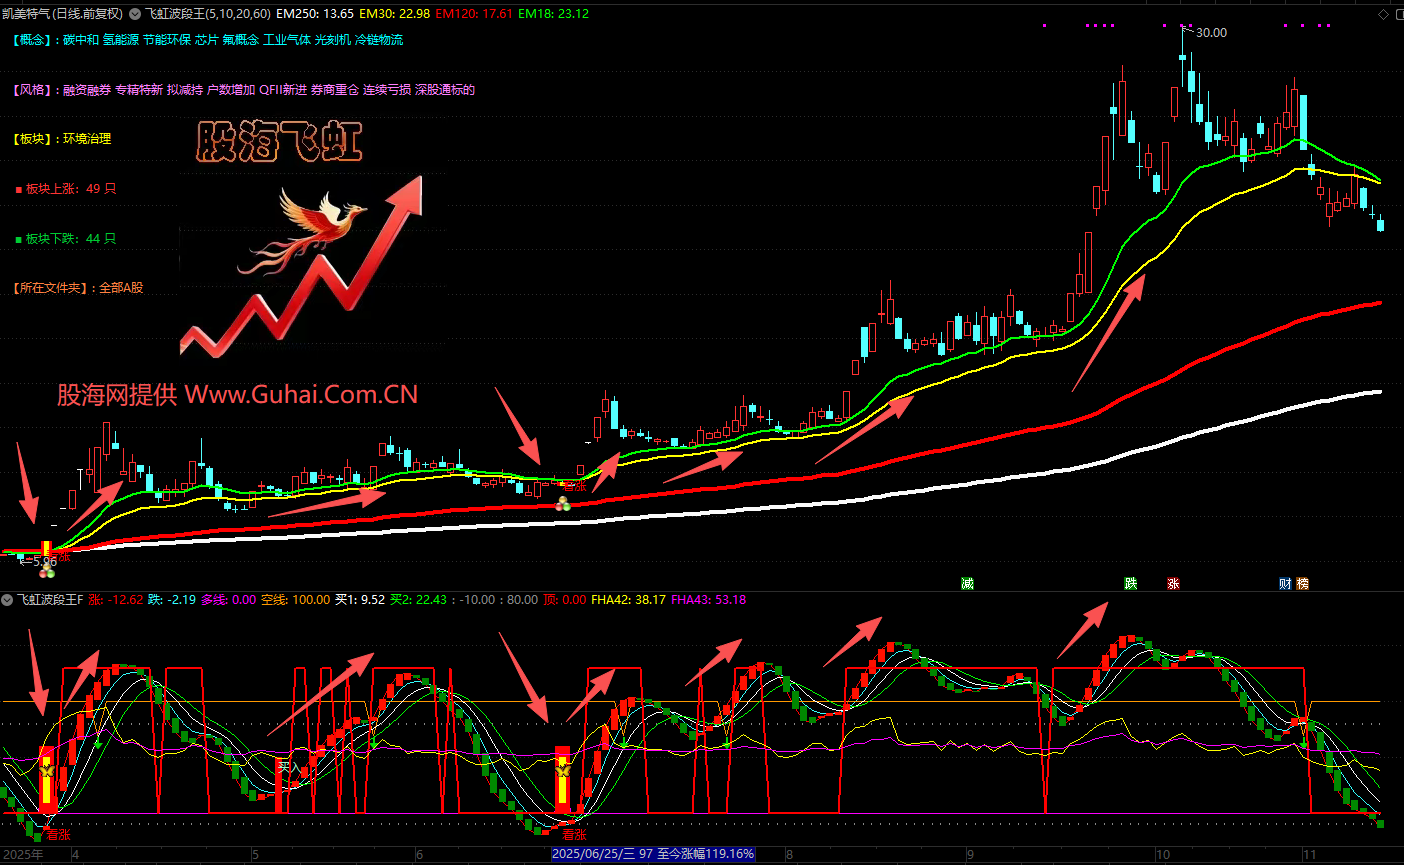Click the 榜 ranking marker icon

coord(1302,584)
